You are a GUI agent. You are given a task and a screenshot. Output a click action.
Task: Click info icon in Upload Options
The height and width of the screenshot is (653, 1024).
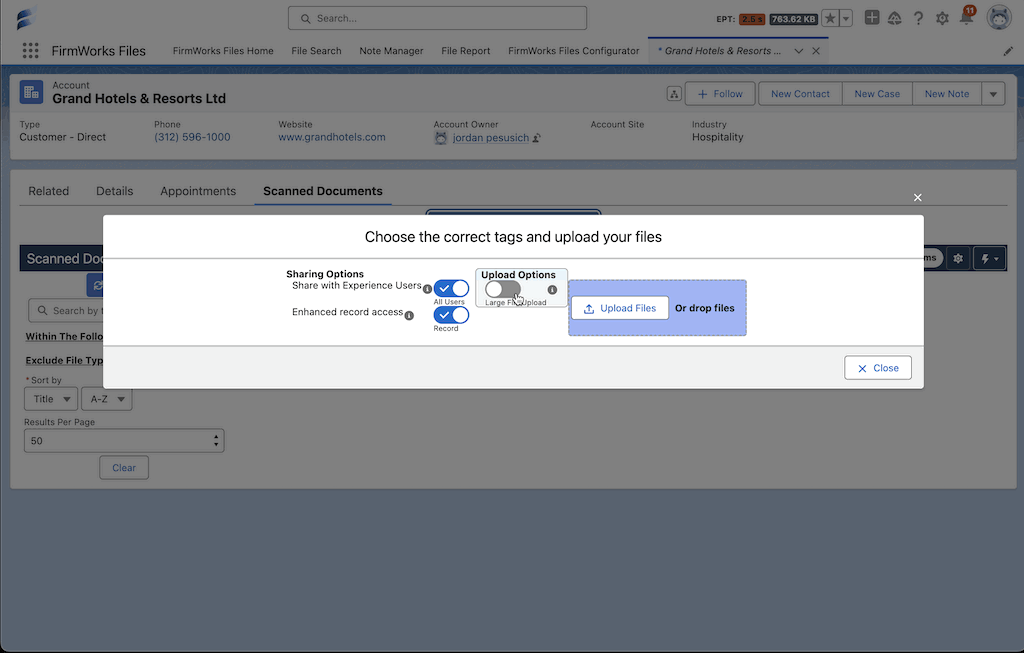coord(552,290)
